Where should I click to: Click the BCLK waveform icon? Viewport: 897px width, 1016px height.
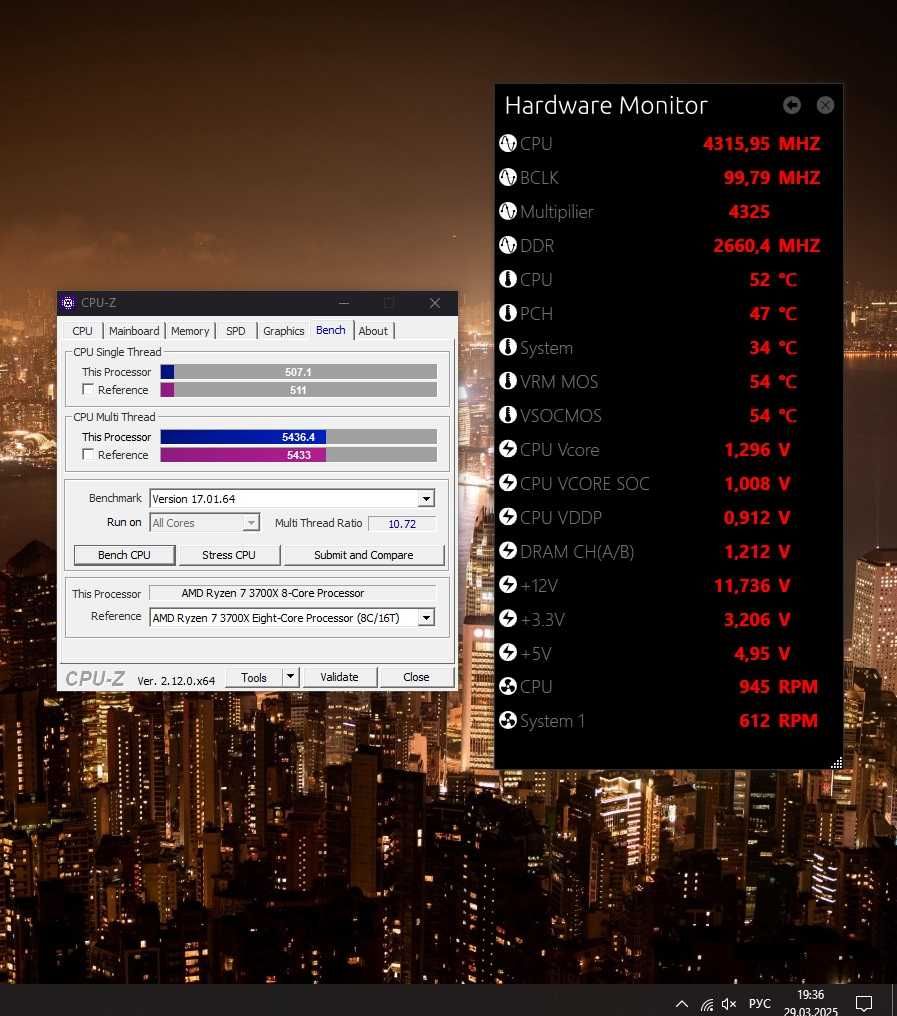click(x=508, y=177)
